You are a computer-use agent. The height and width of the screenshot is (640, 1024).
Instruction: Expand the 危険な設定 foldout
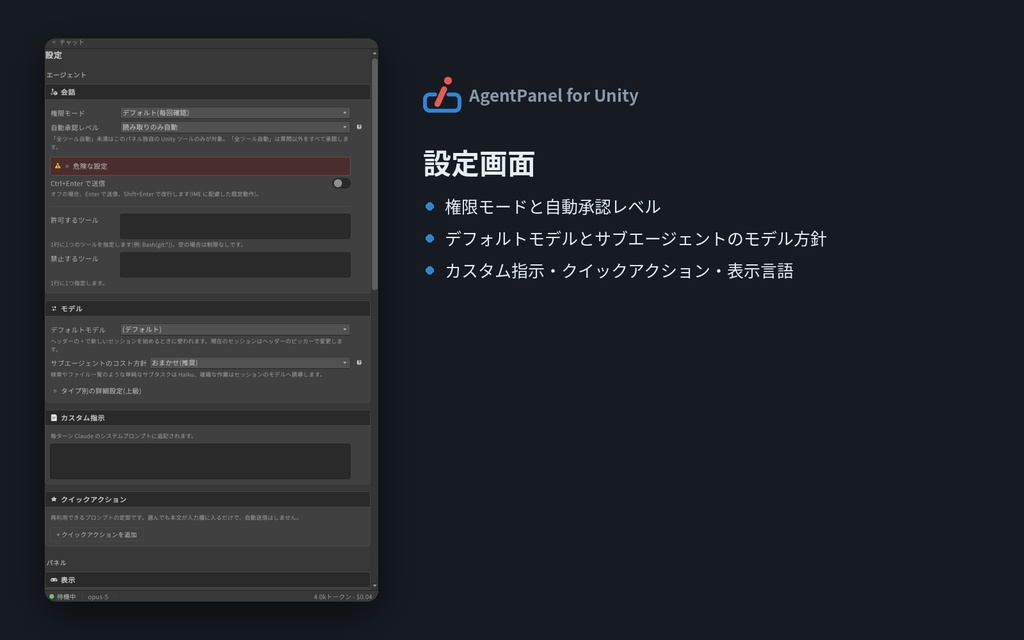(67, 166)
